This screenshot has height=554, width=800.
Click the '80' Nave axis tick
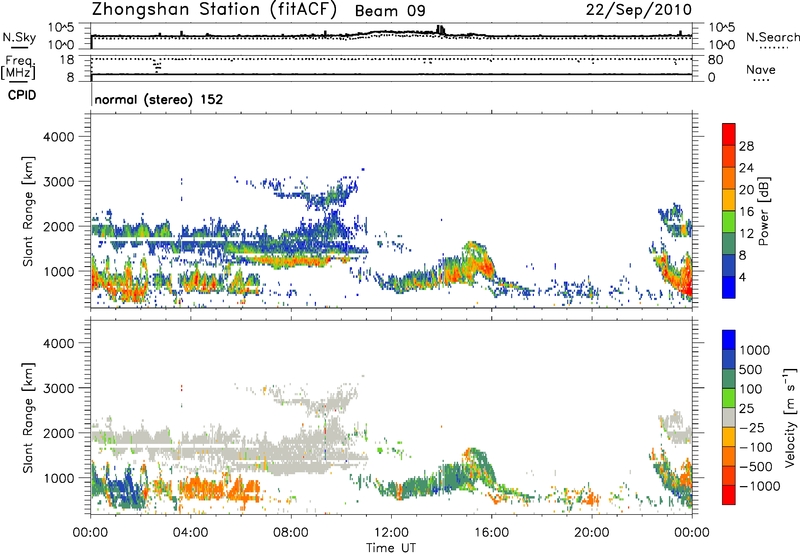coord(715,60)
